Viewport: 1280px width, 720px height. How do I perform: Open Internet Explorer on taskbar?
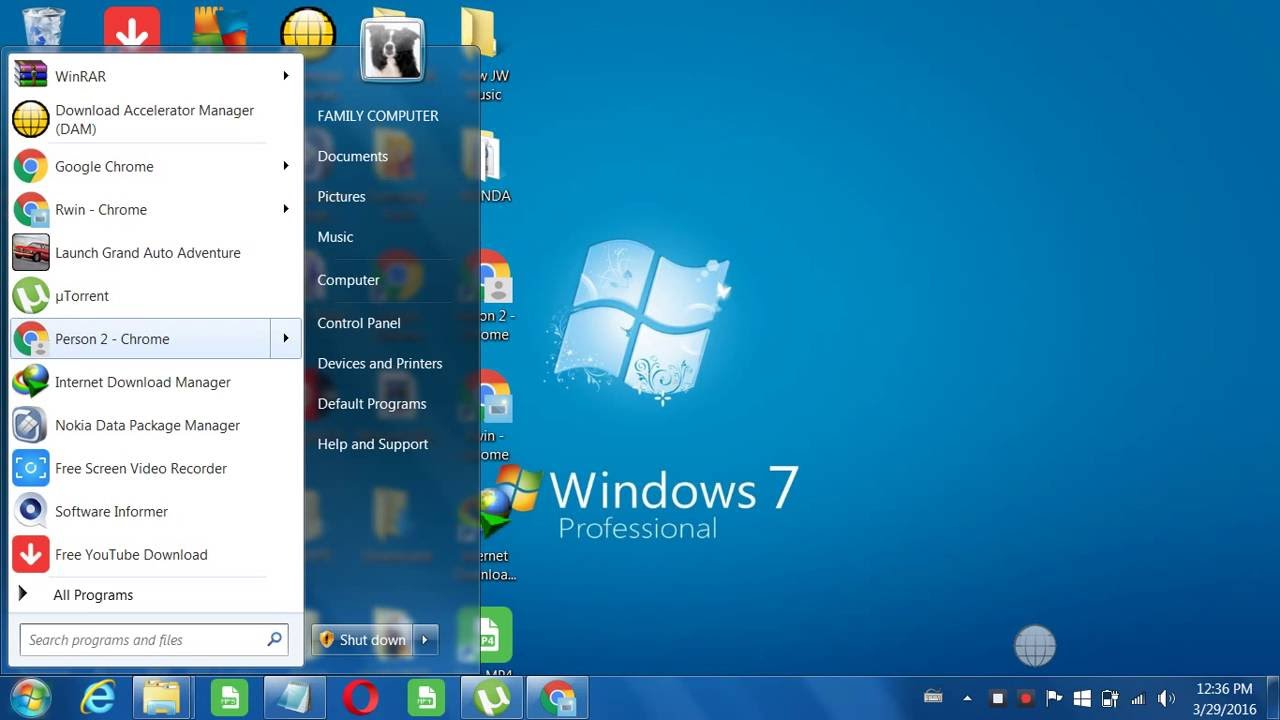click(98, 697)
